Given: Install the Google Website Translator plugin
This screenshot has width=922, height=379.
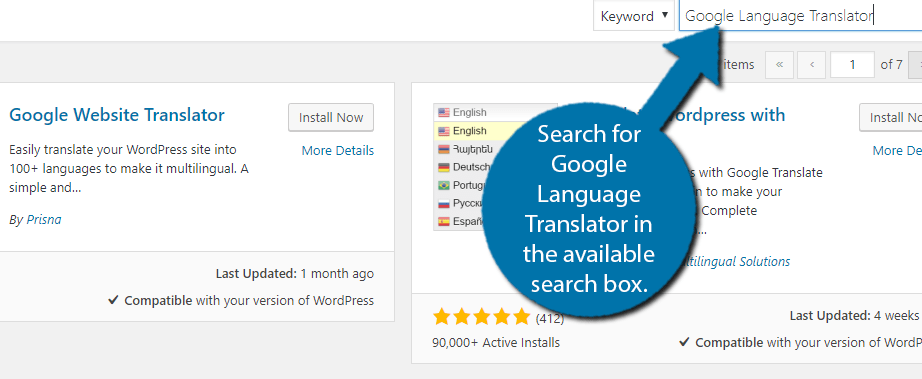Looking at the screenshot, I should [331, 118].
